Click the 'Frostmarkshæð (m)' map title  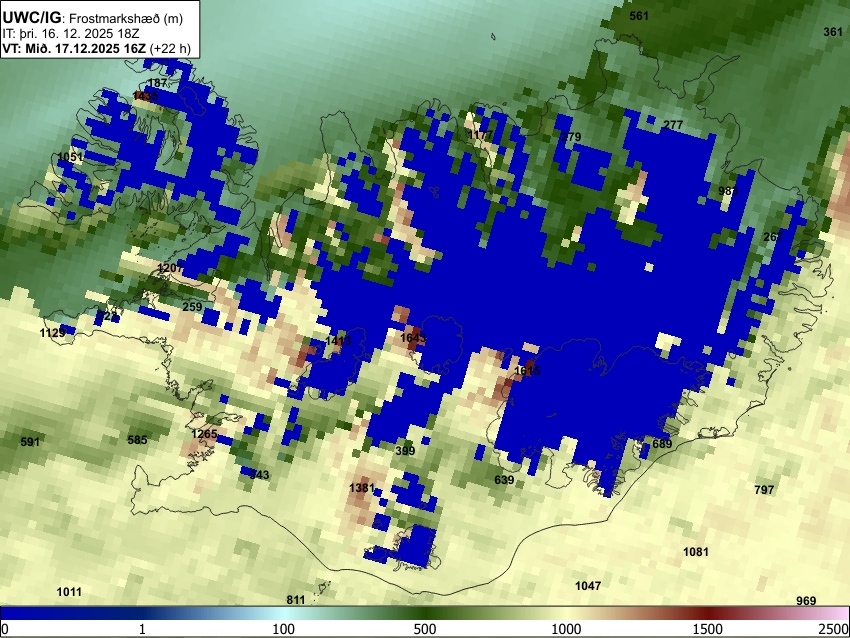126,18
